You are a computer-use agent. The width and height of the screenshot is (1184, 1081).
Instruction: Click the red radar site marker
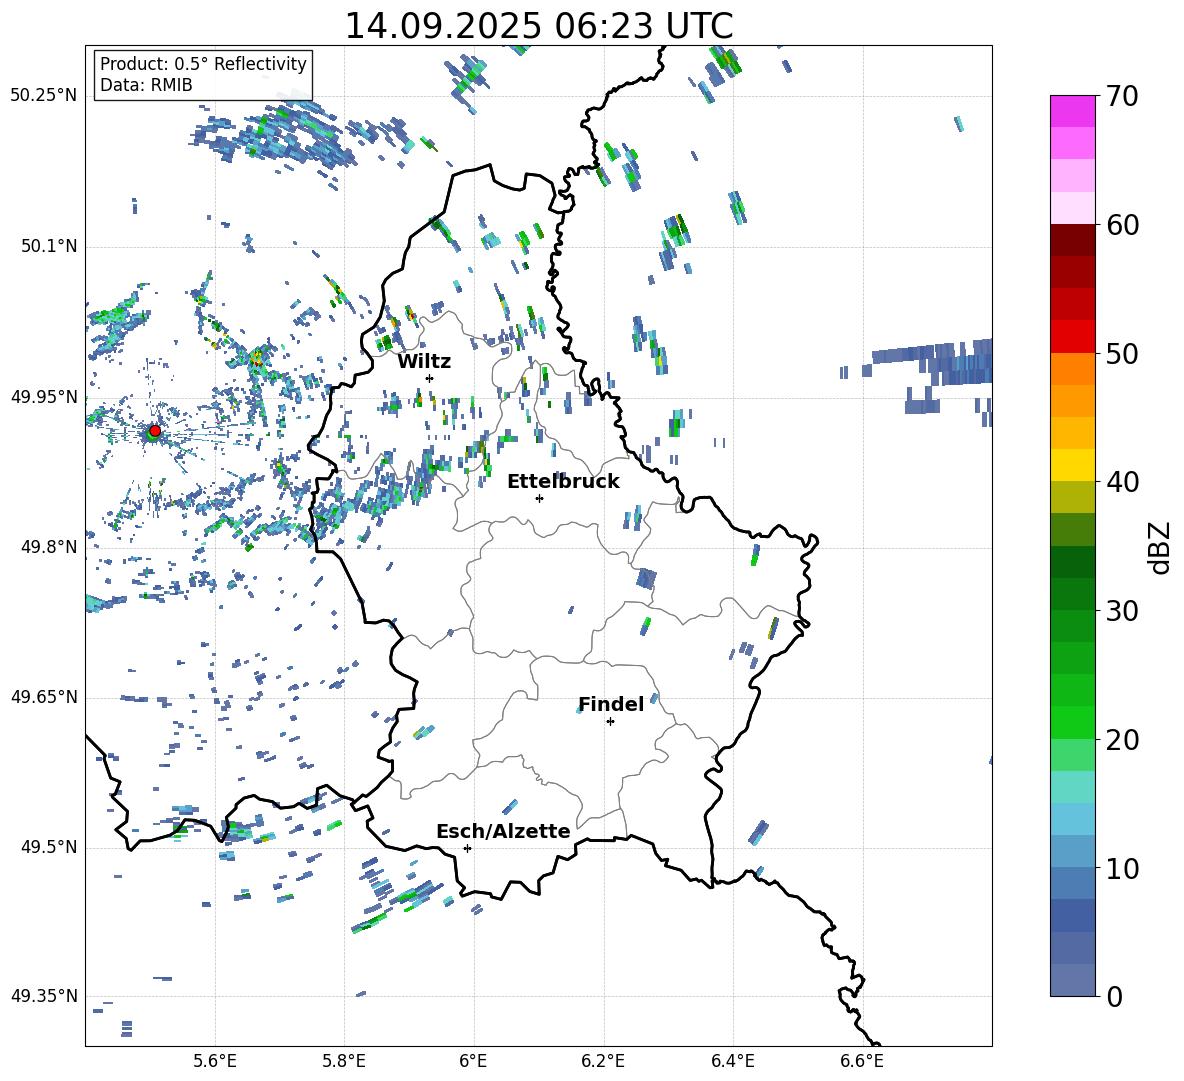coord(155,431)
